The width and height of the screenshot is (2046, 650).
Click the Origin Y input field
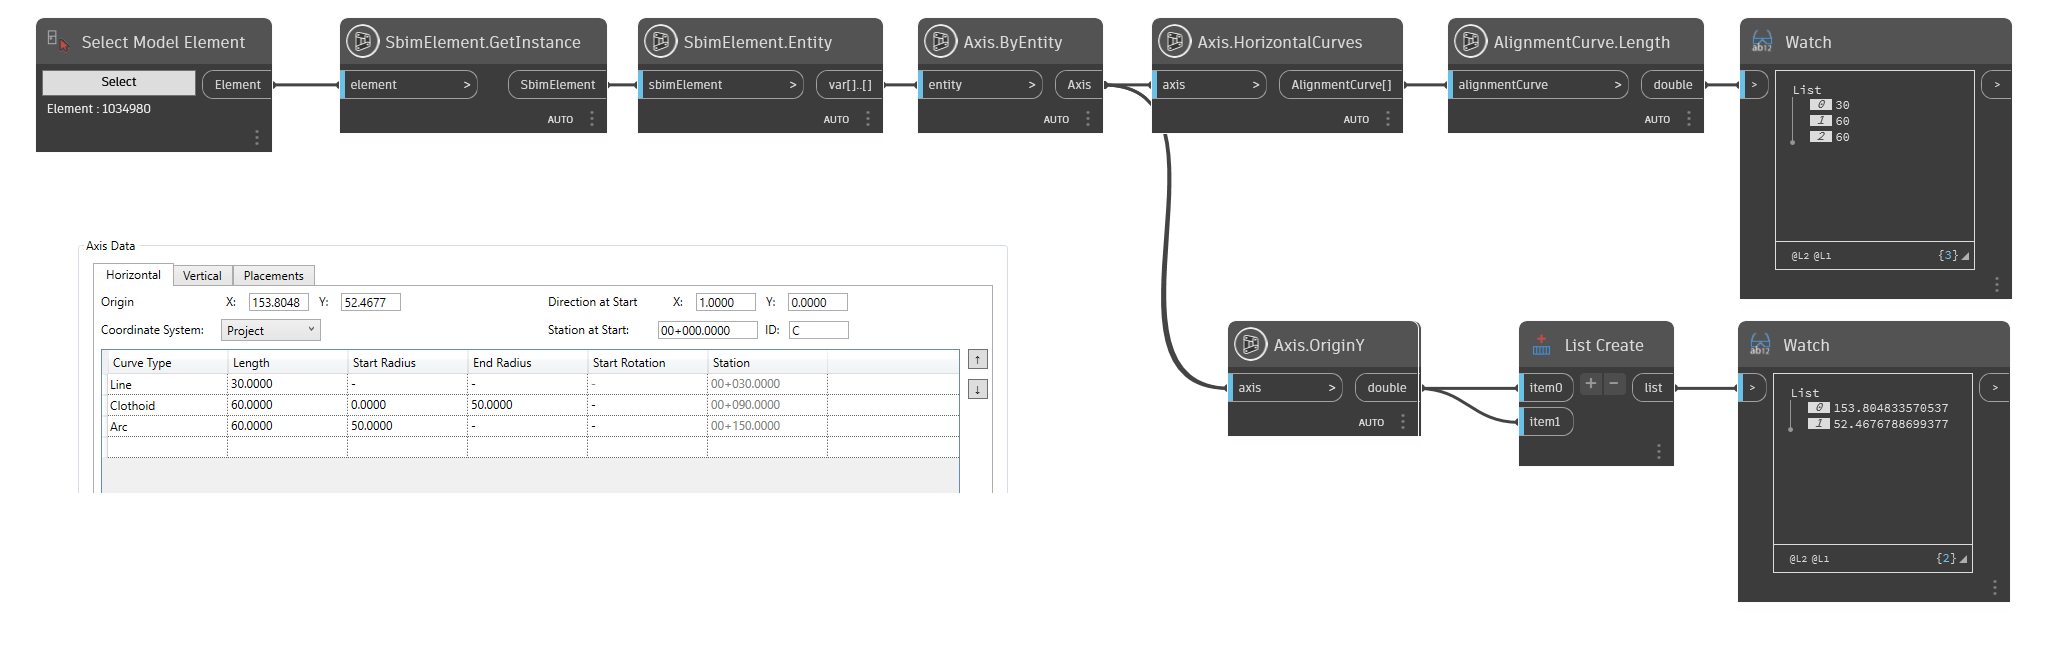370,302
